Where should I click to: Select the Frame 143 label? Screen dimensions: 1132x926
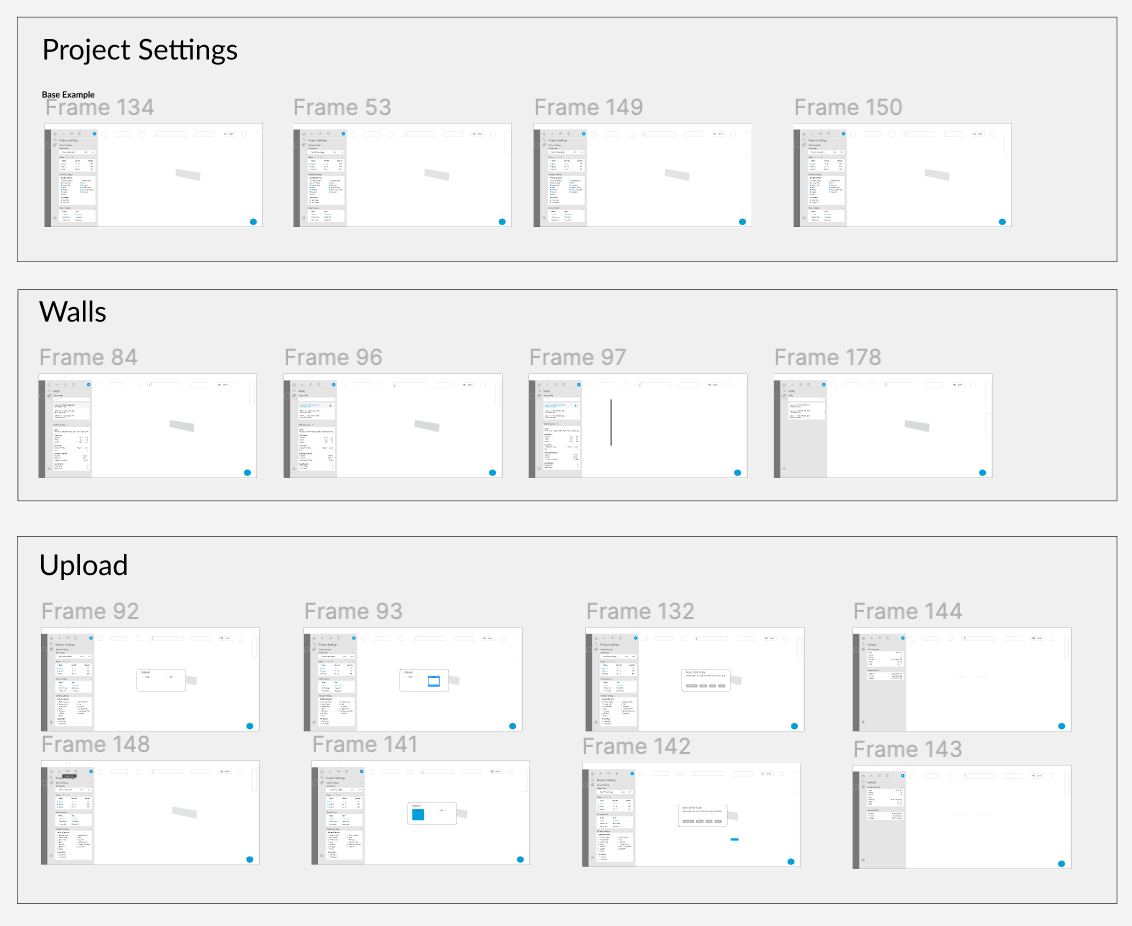point(908,749)
